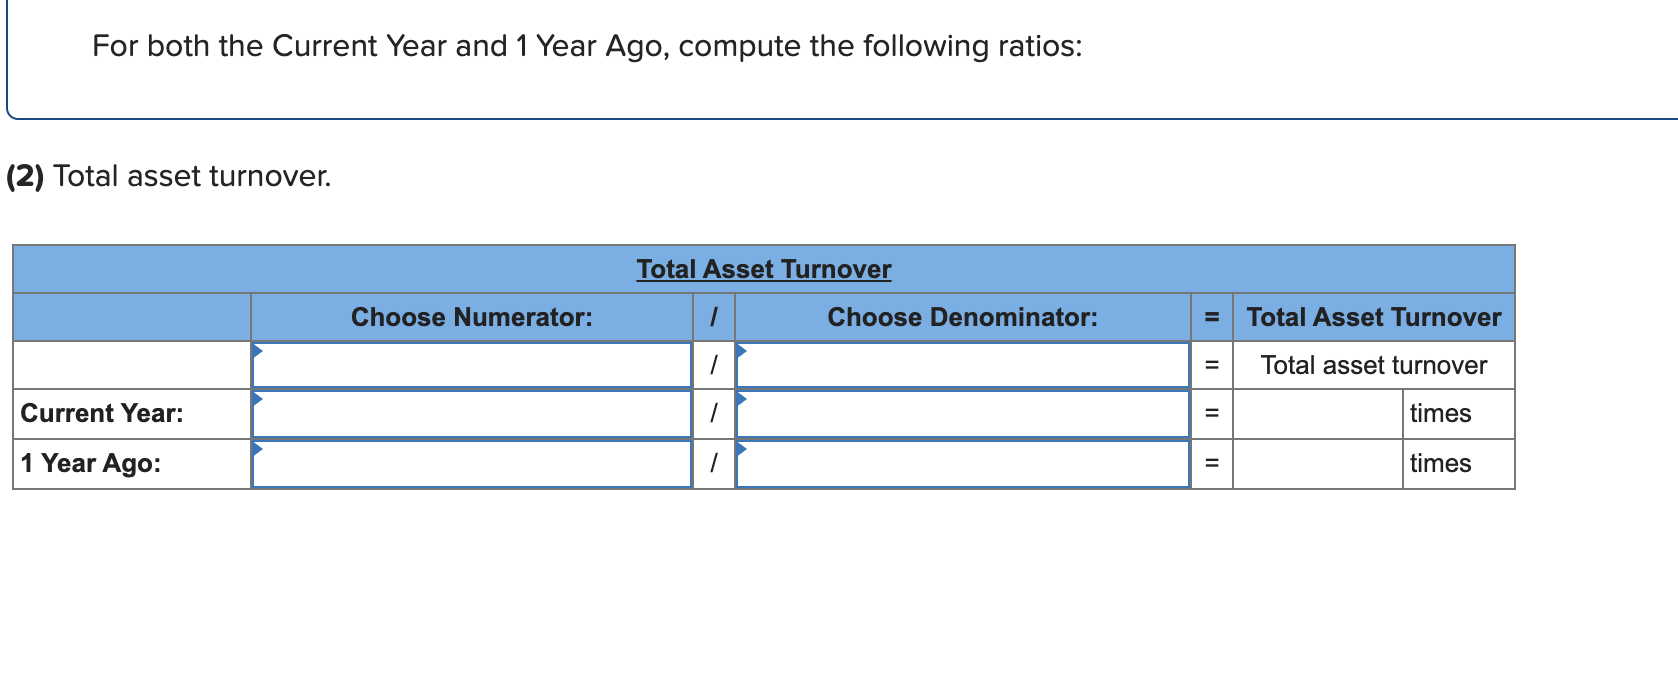1678x686 pixels.
Task: Click the 1 Year Ago result input field
Action: [1316, 462]
